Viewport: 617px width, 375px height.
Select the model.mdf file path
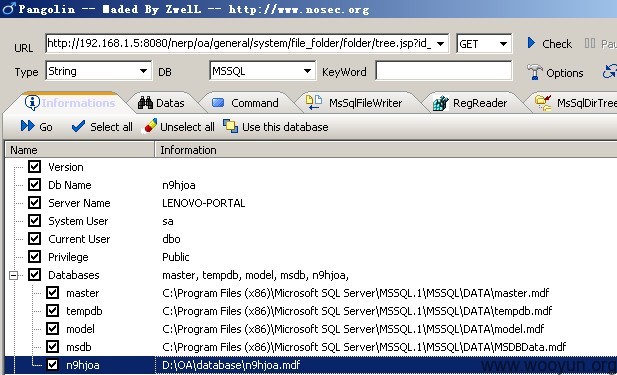click(353, 329)
